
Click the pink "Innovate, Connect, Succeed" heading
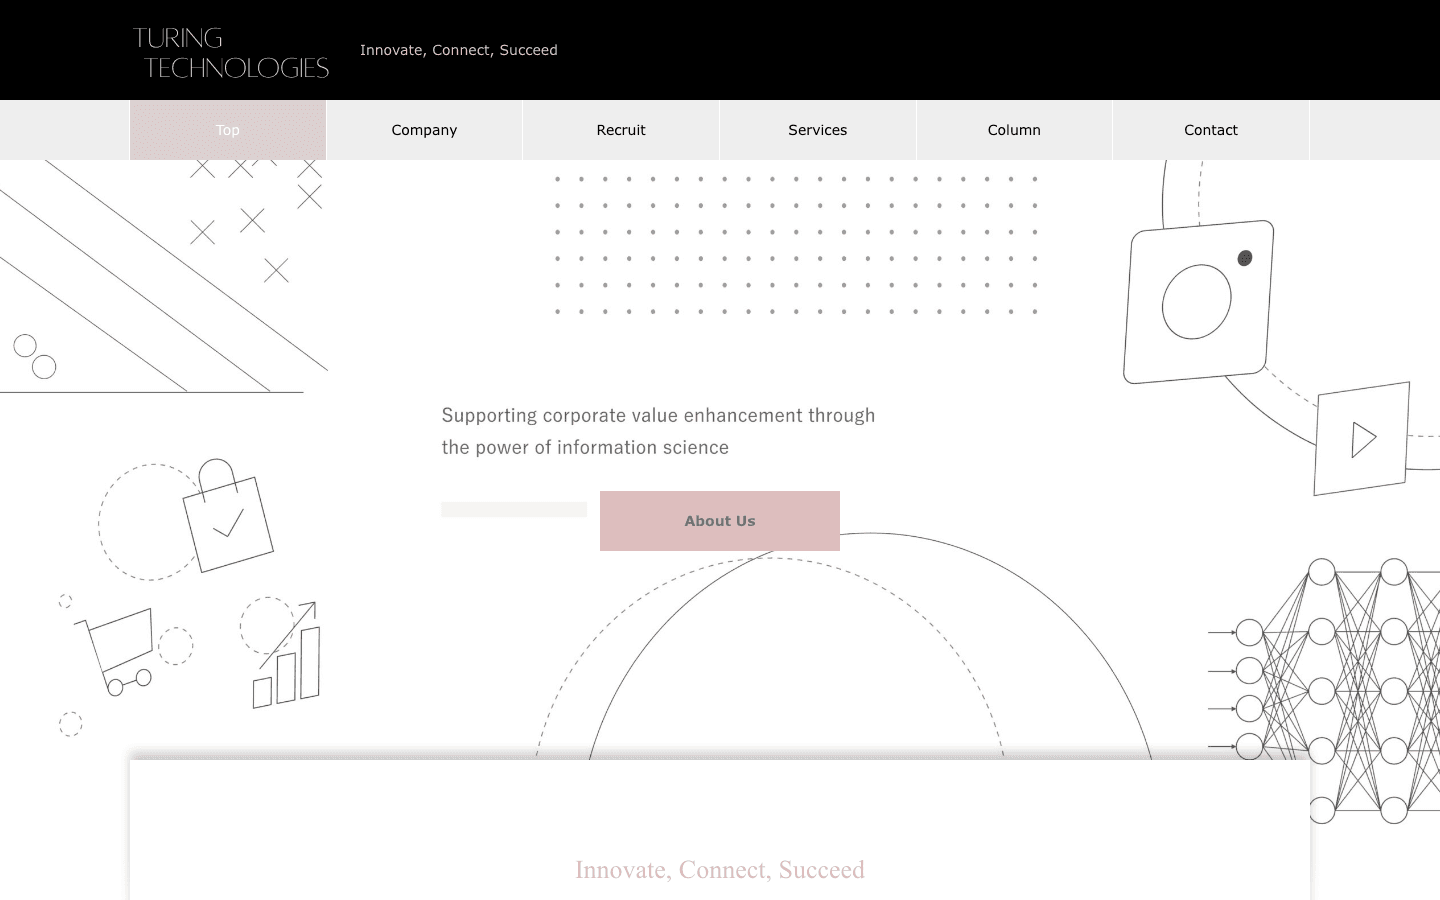[x=720, y=870]
